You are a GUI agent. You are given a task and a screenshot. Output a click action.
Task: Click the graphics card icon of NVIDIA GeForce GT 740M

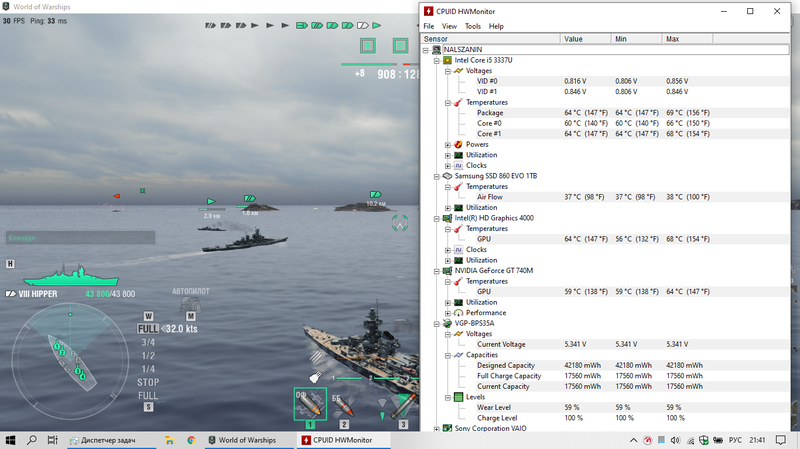coord(447,270)
